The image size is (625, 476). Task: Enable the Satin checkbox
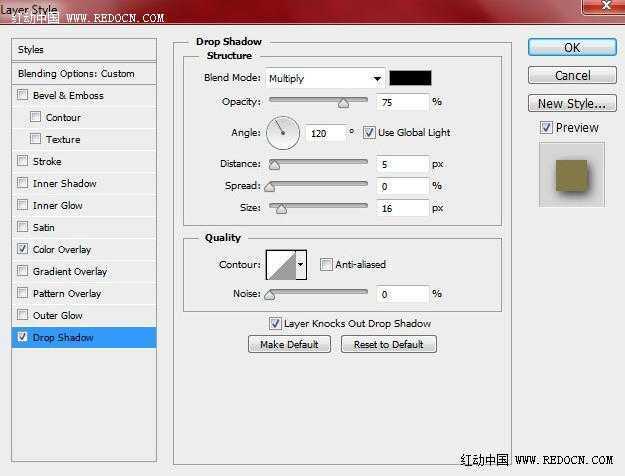point(23,227)
